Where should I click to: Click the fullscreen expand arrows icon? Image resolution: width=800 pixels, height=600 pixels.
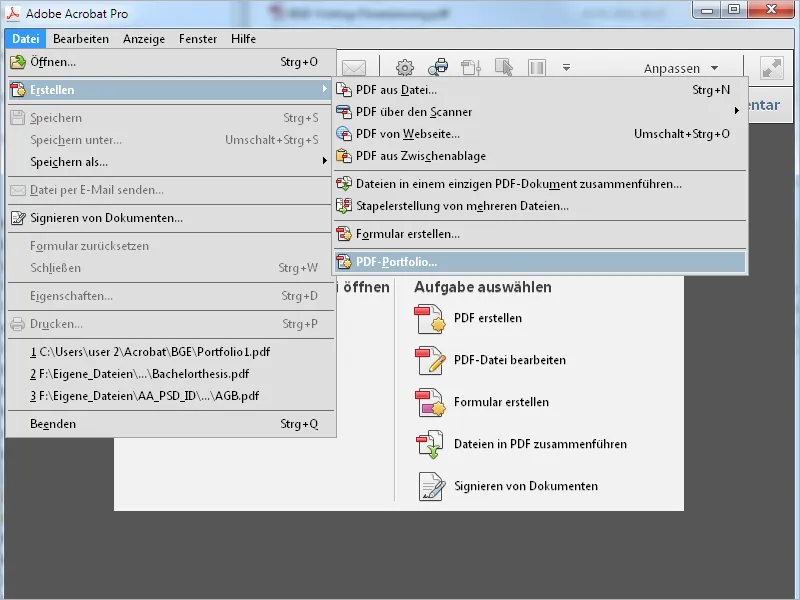click(772, 68)
